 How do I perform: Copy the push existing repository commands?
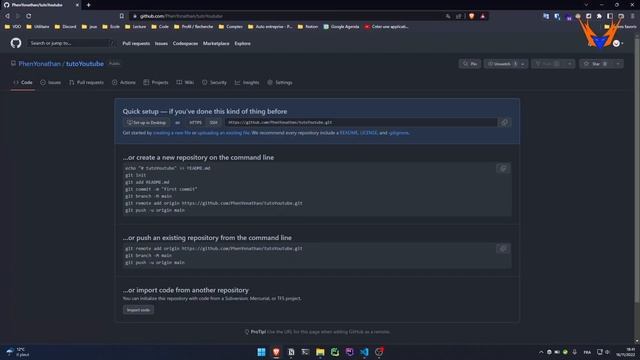coord(503,249)
